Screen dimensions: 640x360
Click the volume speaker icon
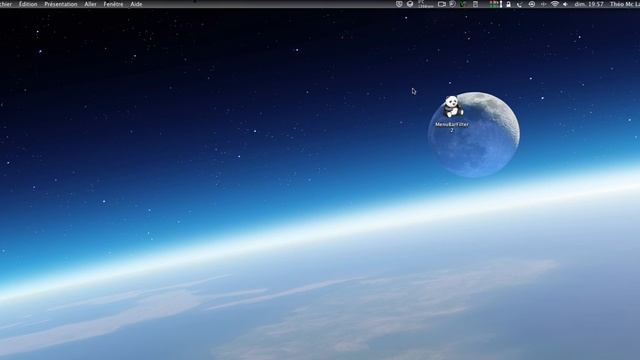coord(565,4)
